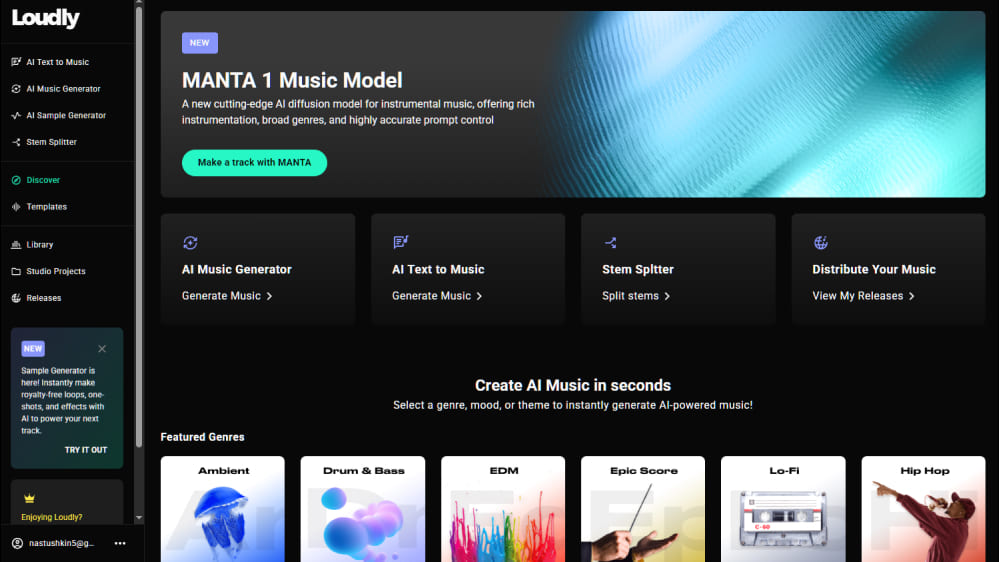This screenshot has height=562, width=999.
Task: Open Generate Music under AI Music Generator
Action: click(x=227, y=296)
